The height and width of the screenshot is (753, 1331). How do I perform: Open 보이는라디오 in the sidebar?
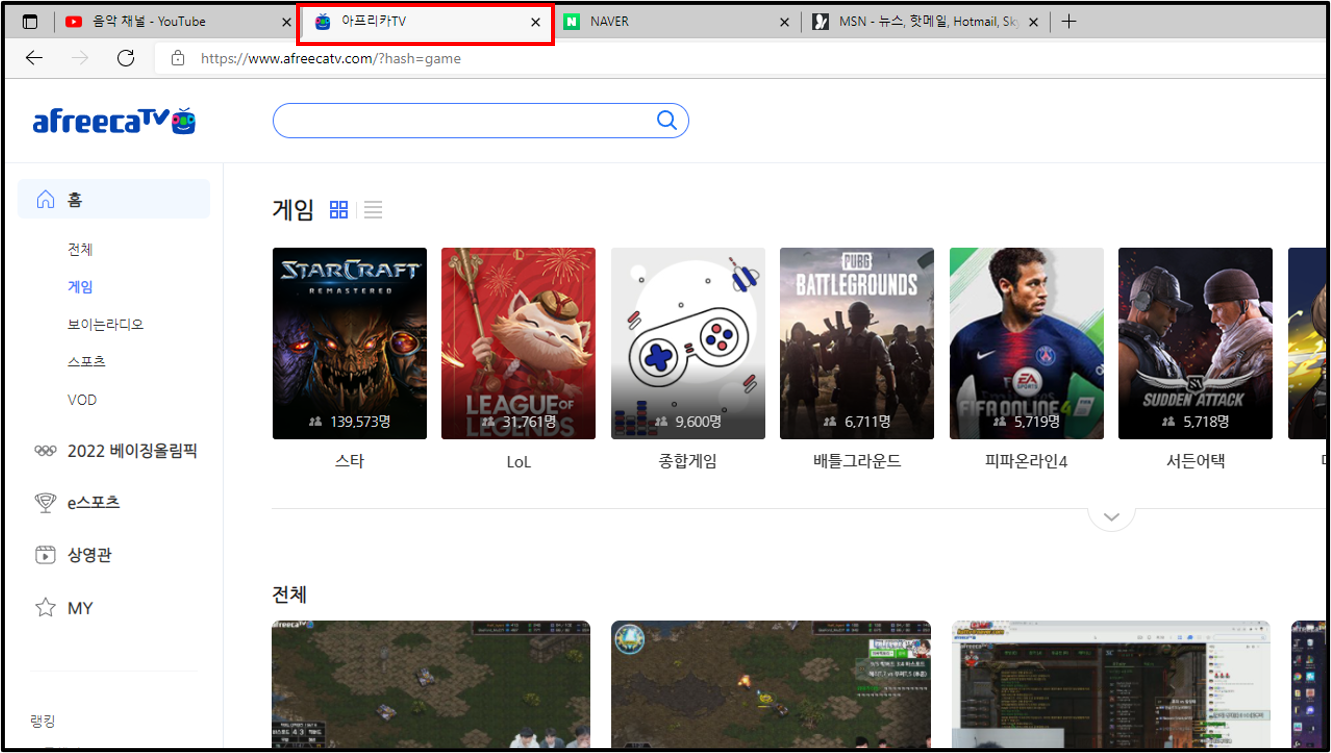106,324
